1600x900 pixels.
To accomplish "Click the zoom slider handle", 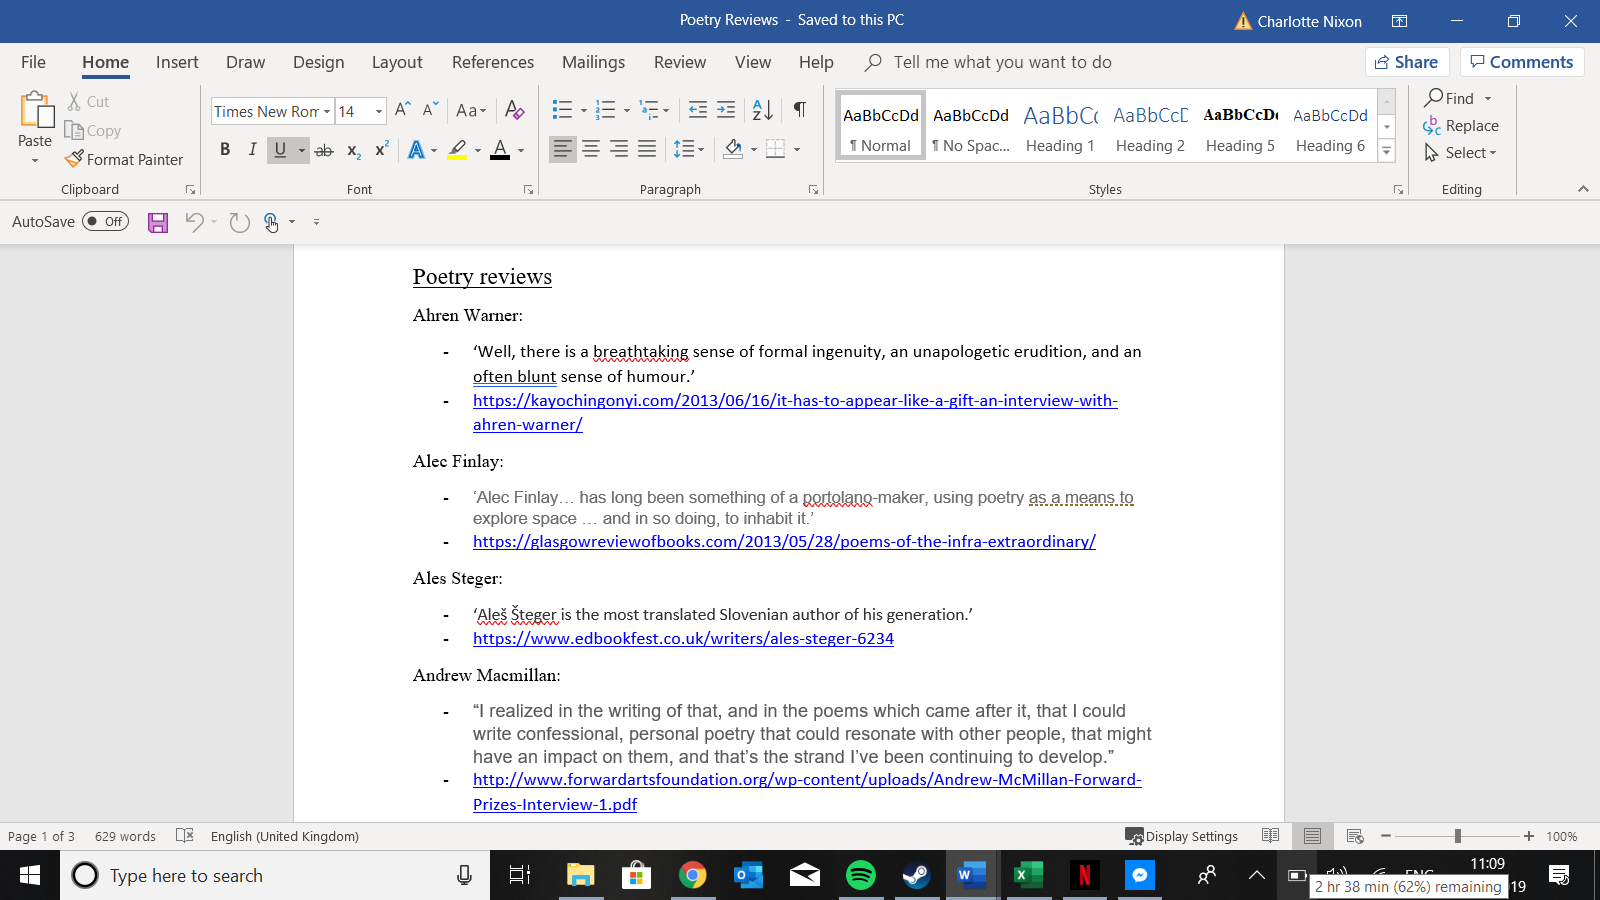I will tap(1458, 836).
